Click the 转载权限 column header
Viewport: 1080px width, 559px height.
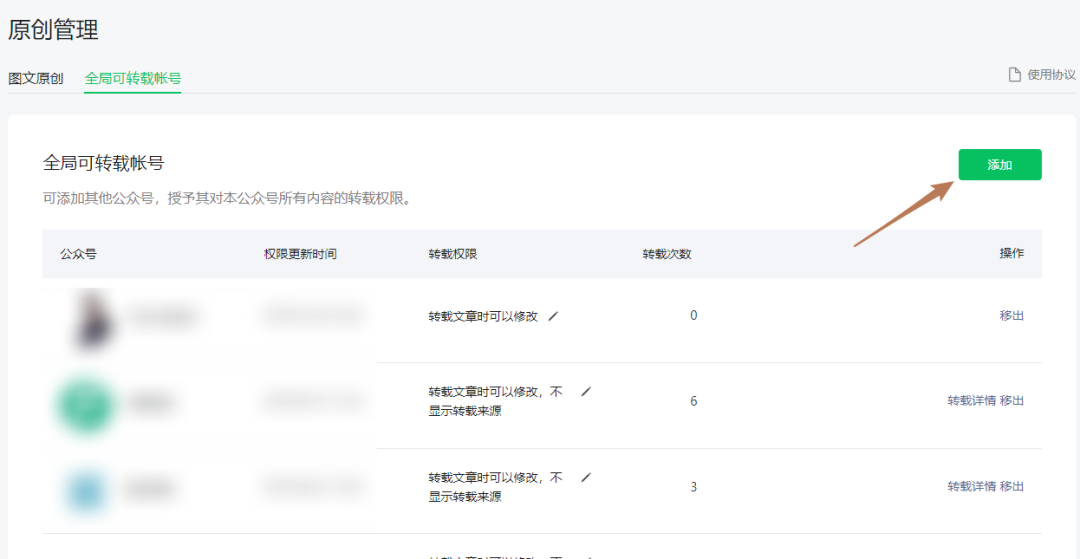(453, 254)
